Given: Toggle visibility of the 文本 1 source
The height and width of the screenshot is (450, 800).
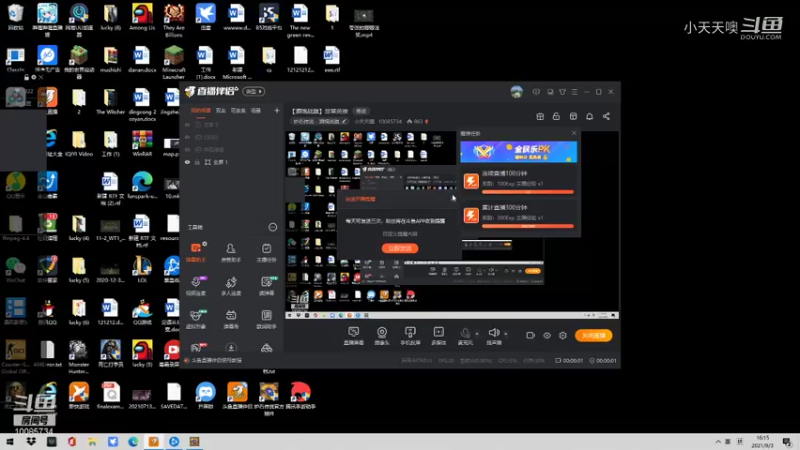Looking at the screenshot, I should 187,124.
